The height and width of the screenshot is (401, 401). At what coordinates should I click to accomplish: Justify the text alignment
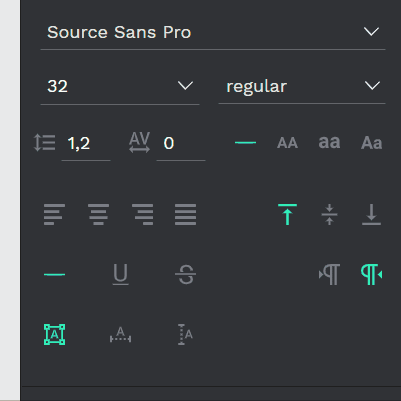click(185, 214)
